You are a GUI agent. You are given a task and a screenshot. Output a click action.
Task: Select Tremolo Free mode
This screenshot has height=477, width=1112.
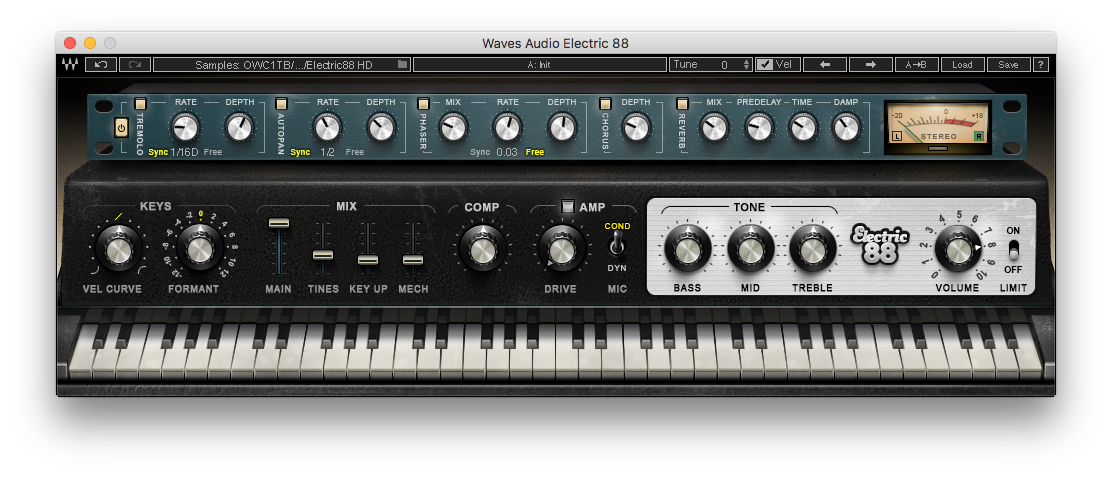pos(213,152)
